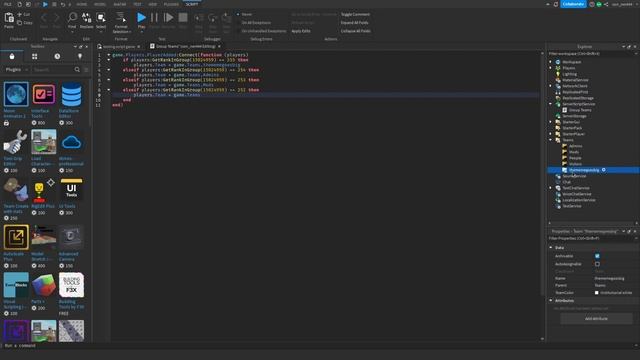Image resolution: width=640 pixels, height=360 pixels.
Task: Expand the Workspace node in Explorer
Action: [x=551, y=62]
